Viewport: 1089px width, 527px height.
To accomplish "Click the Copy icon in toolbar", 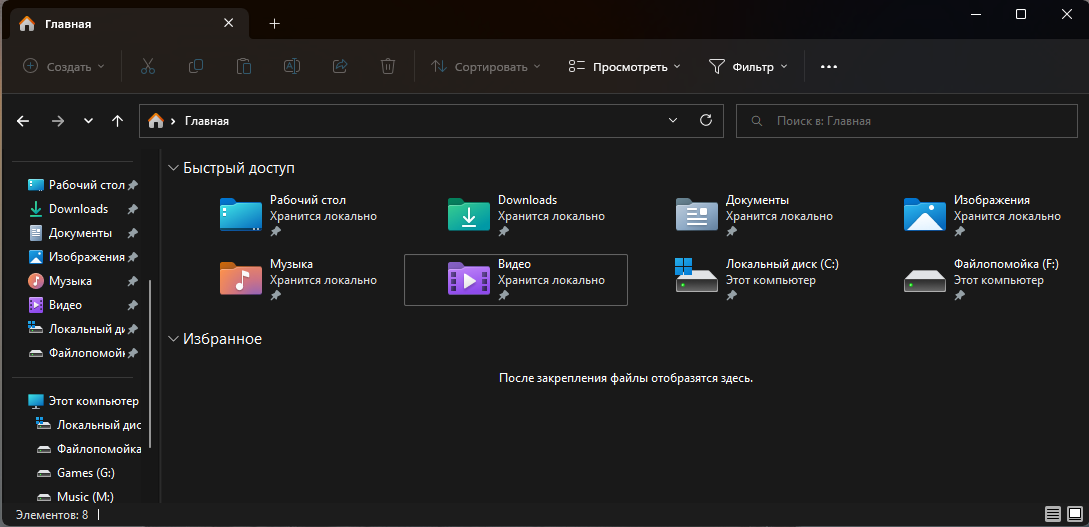I will coord(196,67).
